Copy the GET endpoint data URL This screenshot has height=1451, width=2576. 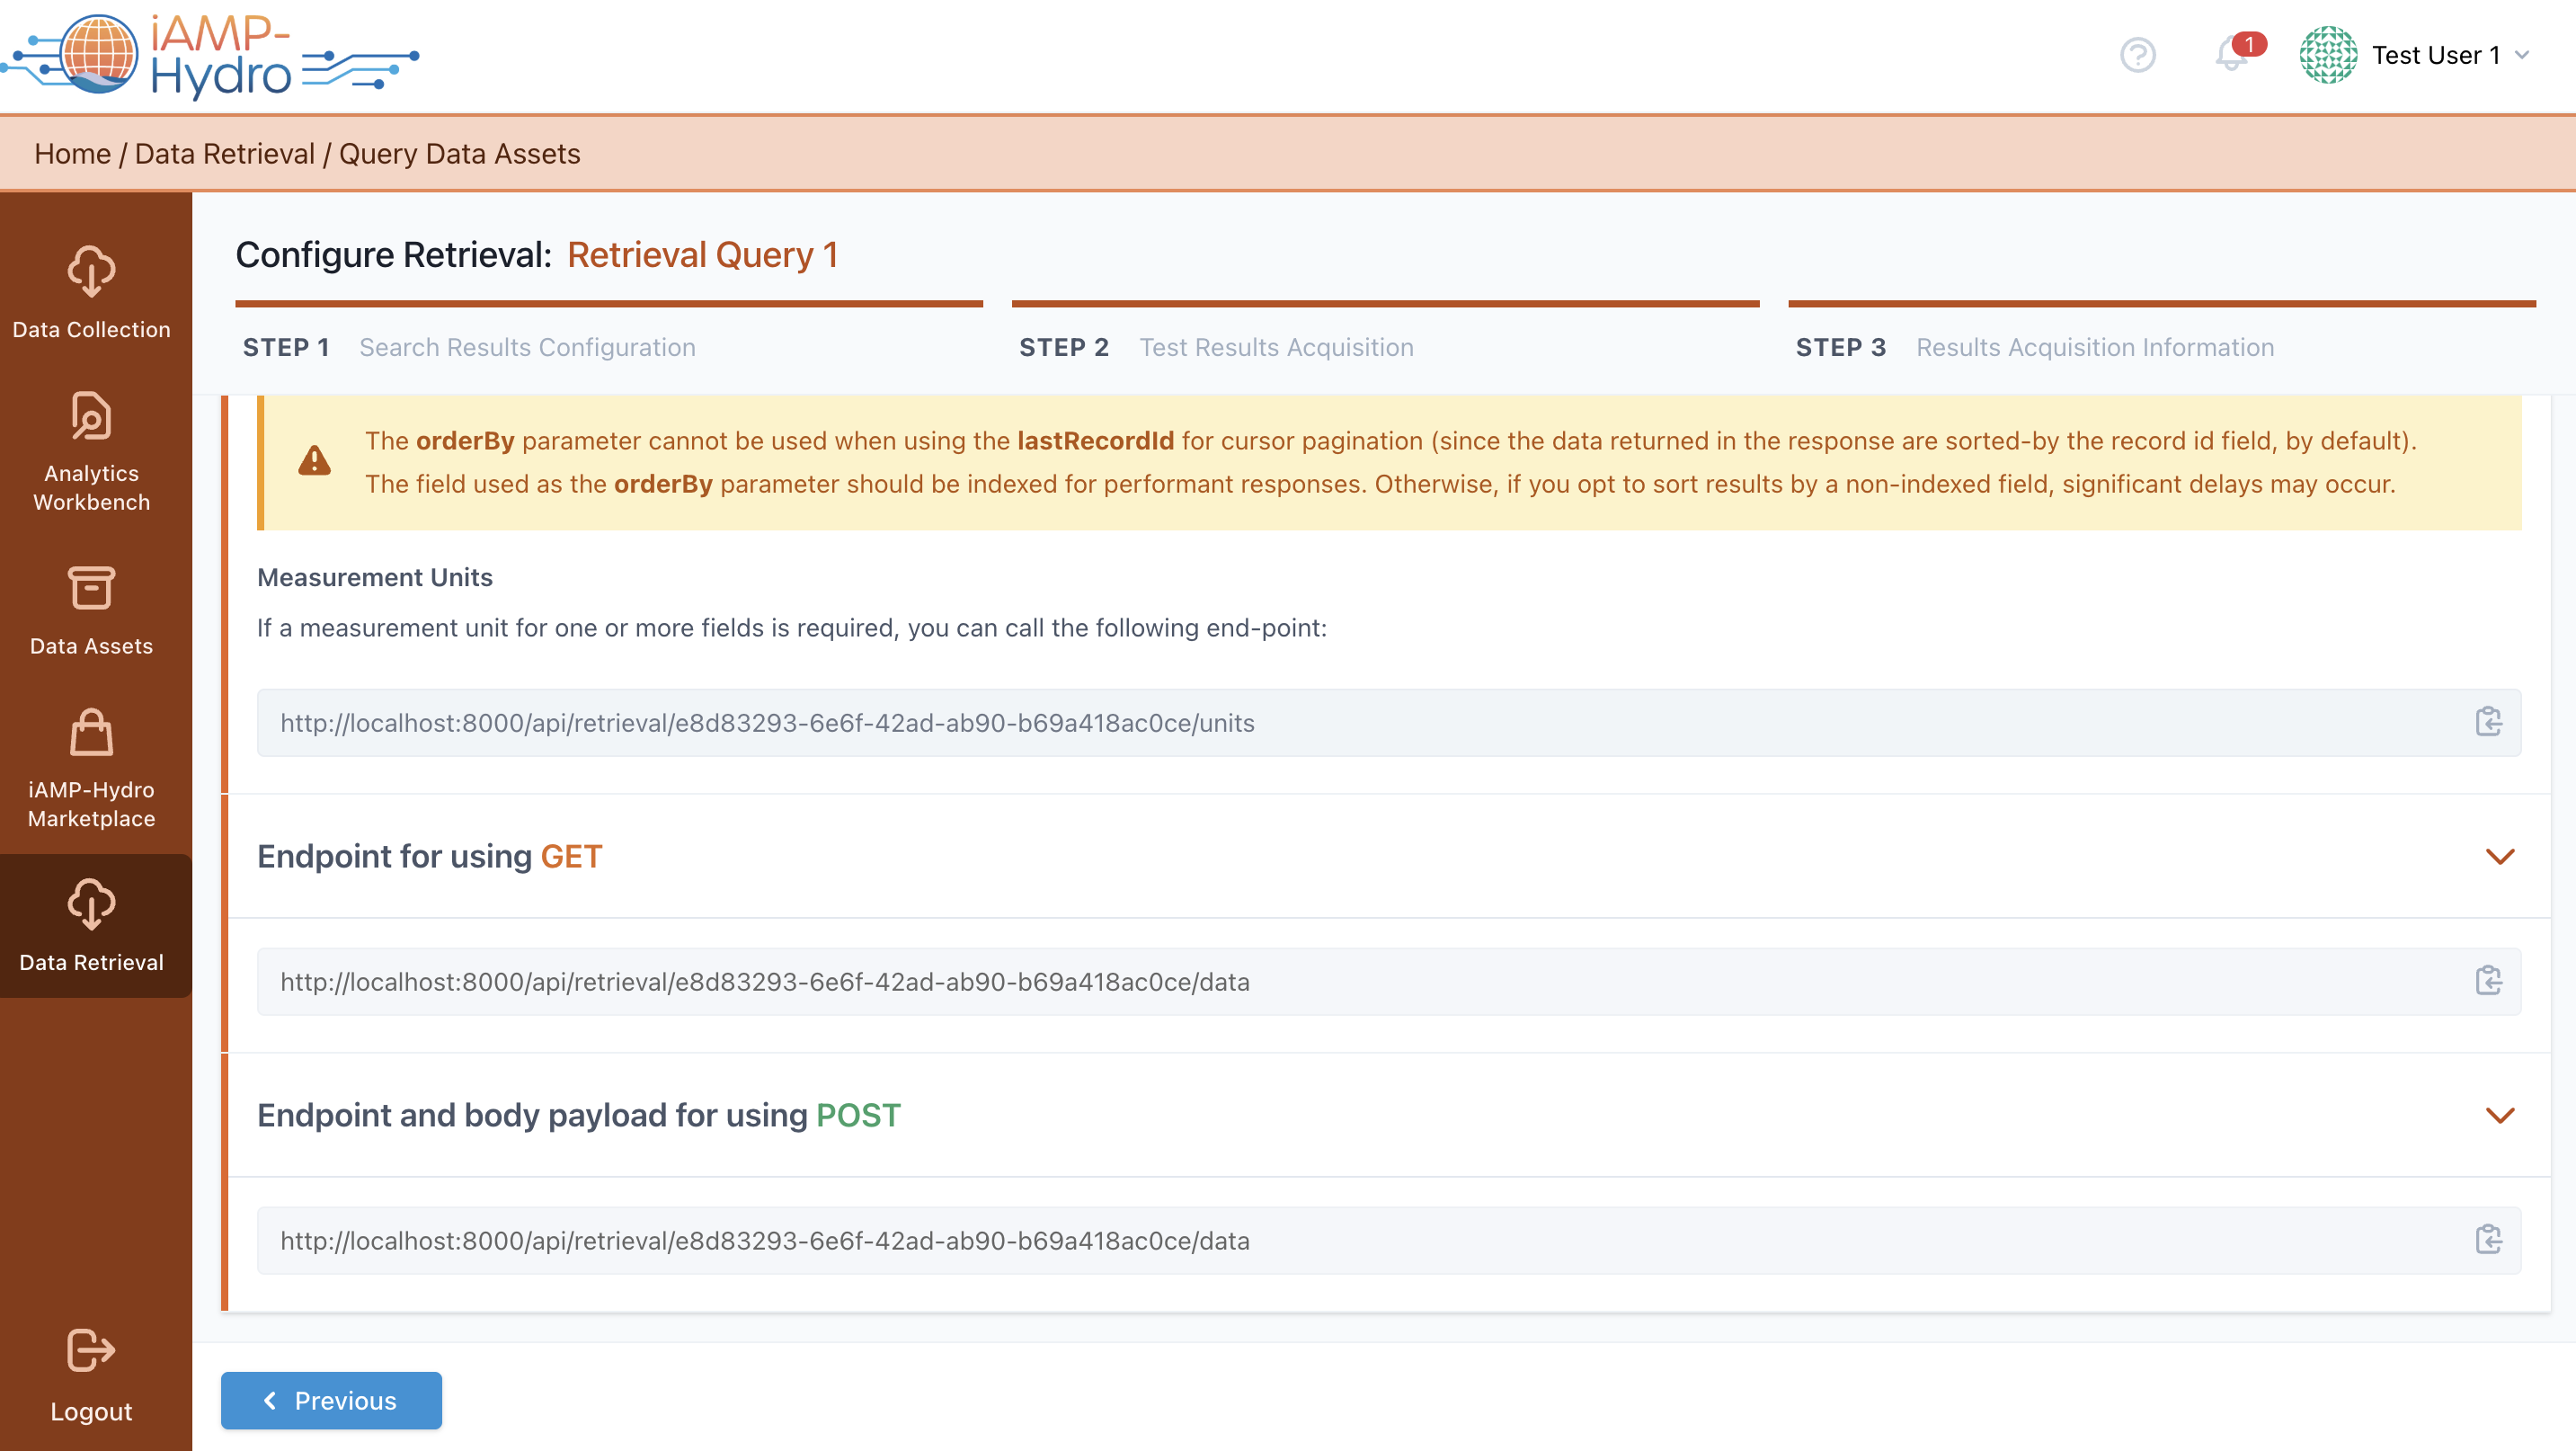tap(2488, 981)
